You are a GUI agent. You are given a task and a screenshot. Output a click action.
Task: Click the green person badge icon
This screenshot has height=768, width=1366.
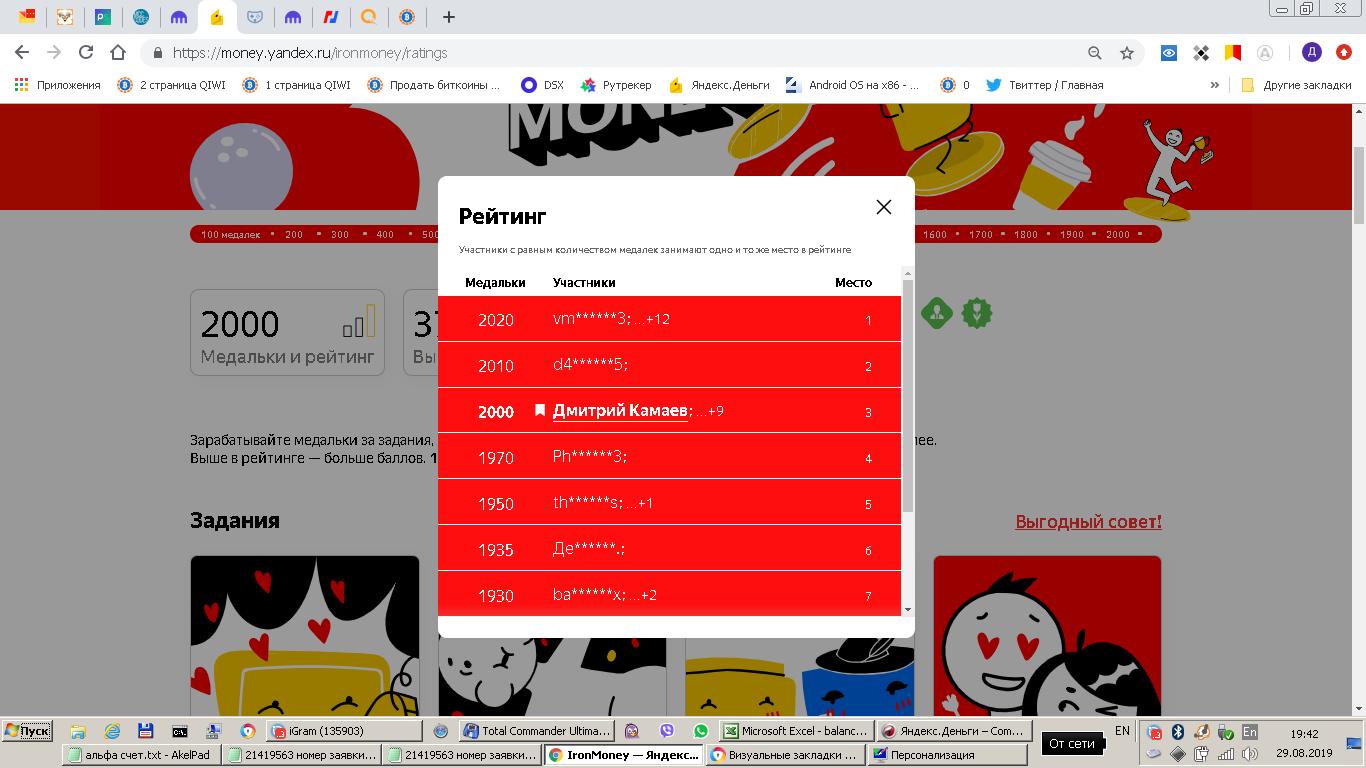pyautogui.click(x=937, y=314)
